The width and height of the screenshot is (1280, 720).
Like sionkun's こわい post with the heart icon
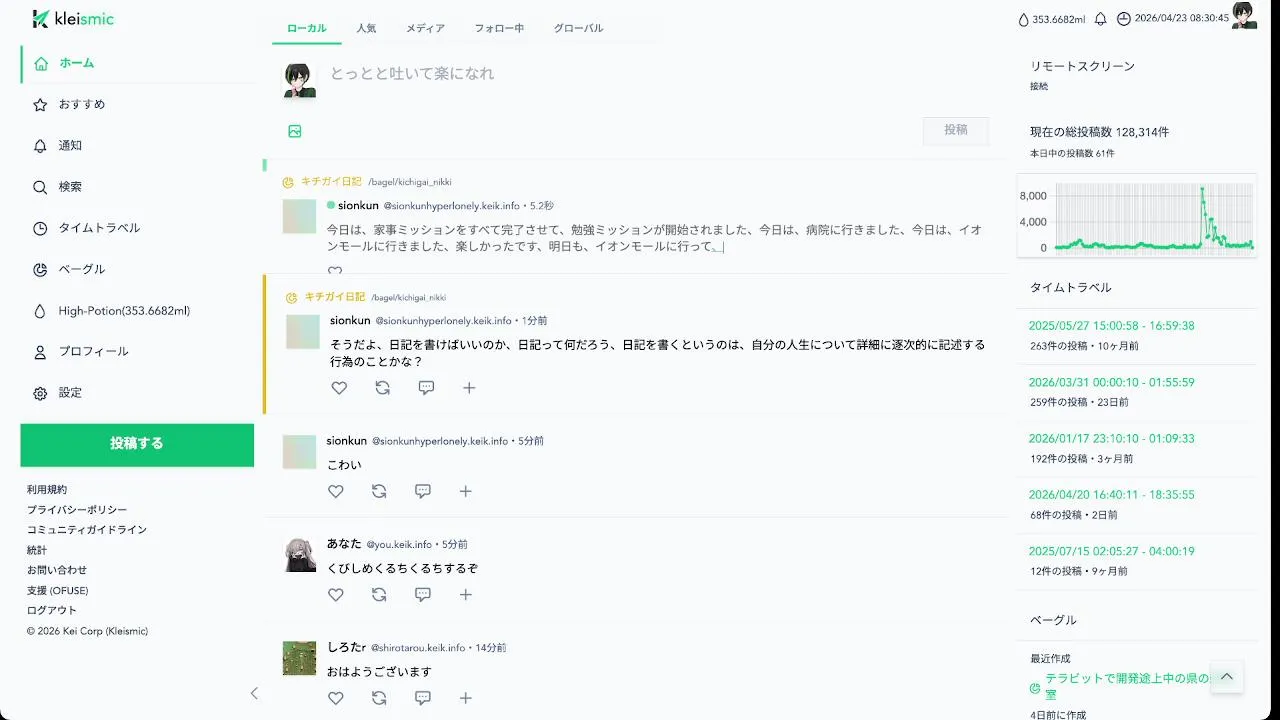click(x=336, y=491)
